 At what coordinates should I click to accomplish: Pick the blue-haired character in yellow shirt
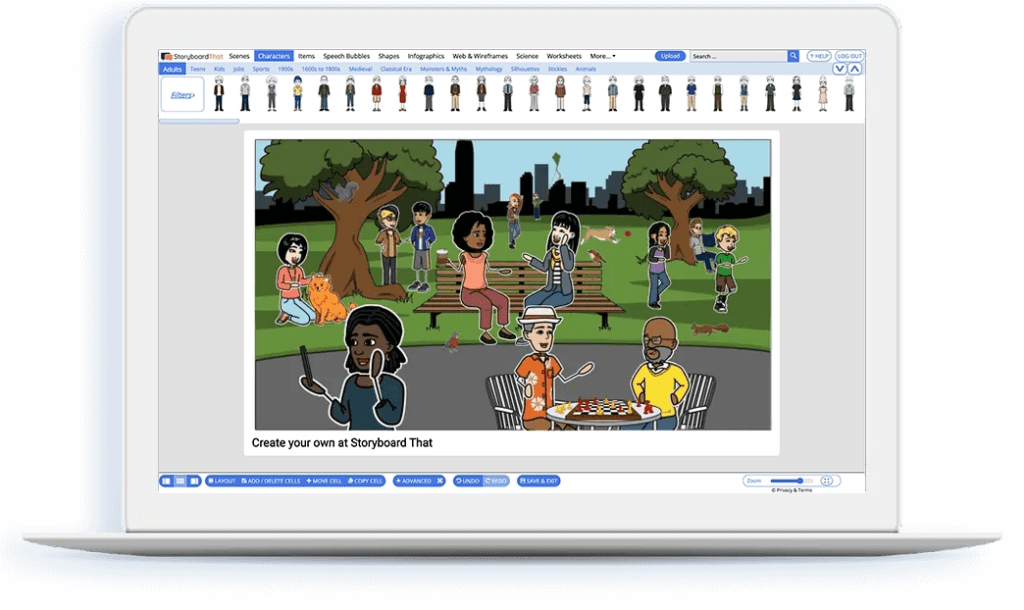[298, 93]
